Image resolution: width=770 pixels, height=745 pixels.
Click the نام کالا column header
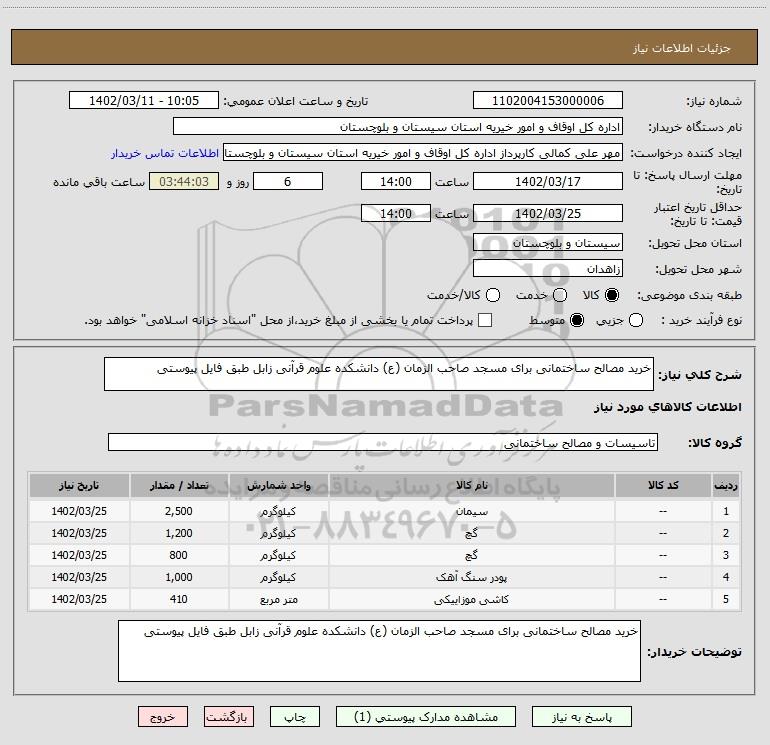(x=471, y=485)
